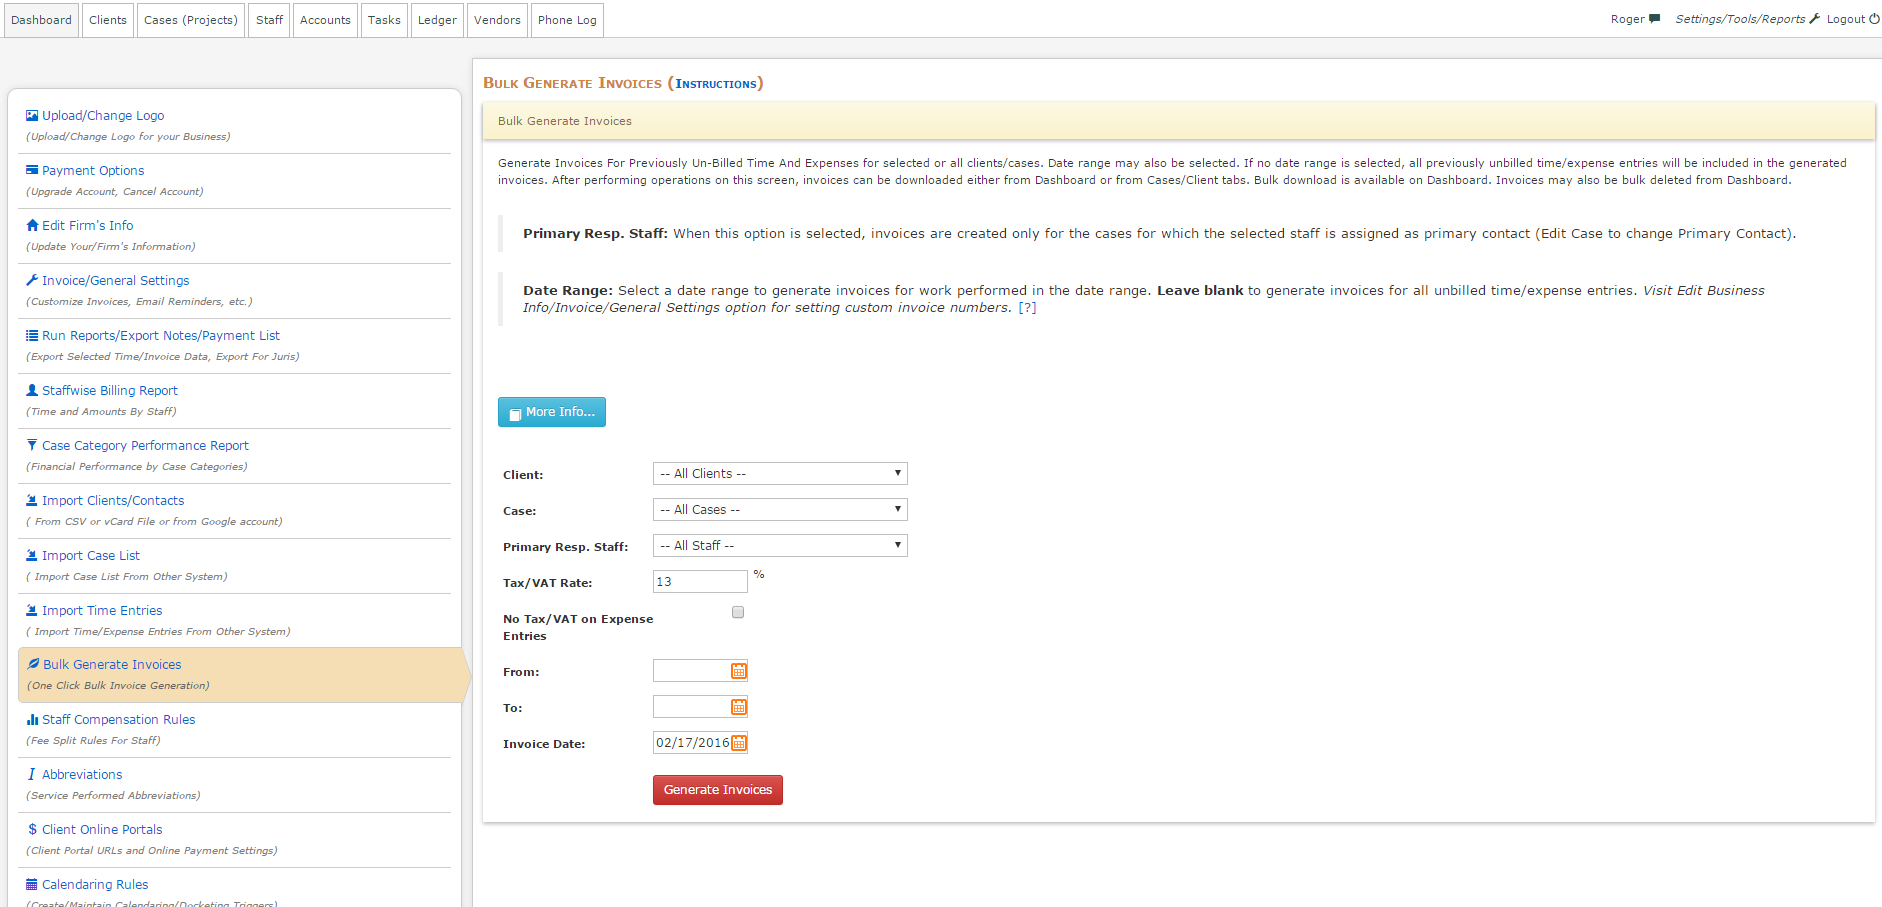Click the Invoice/General Settings wrench icon
The image size is (1882, 907).
pyautogui.click(x=32, y=281)
